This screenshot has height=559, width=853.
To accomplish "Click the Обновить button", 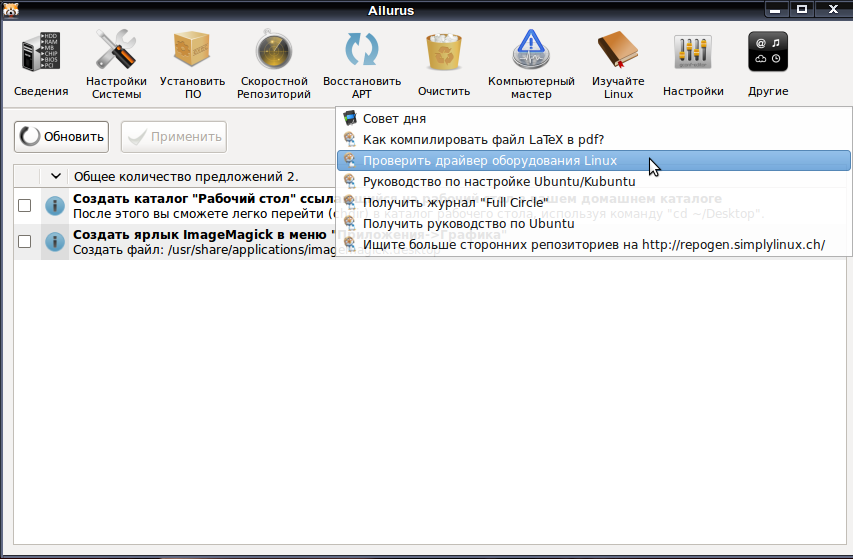I will click(61, 136).
